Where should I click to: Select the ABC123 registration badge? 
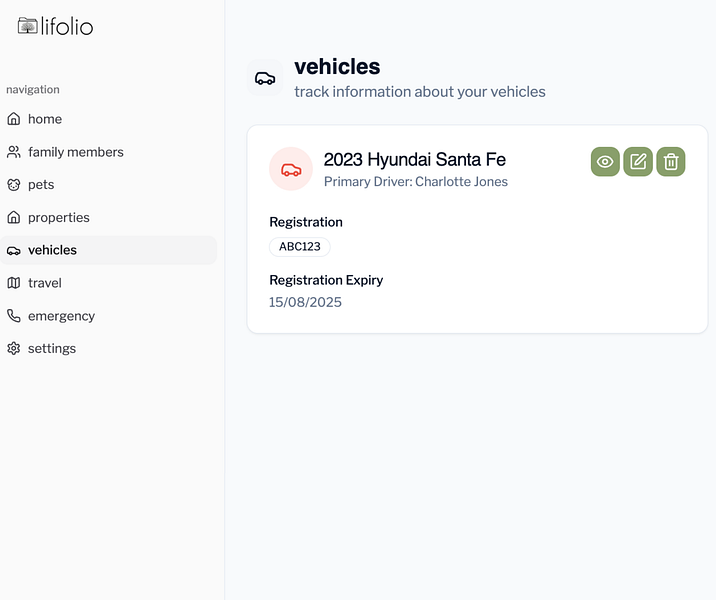[x=300, y=247]
